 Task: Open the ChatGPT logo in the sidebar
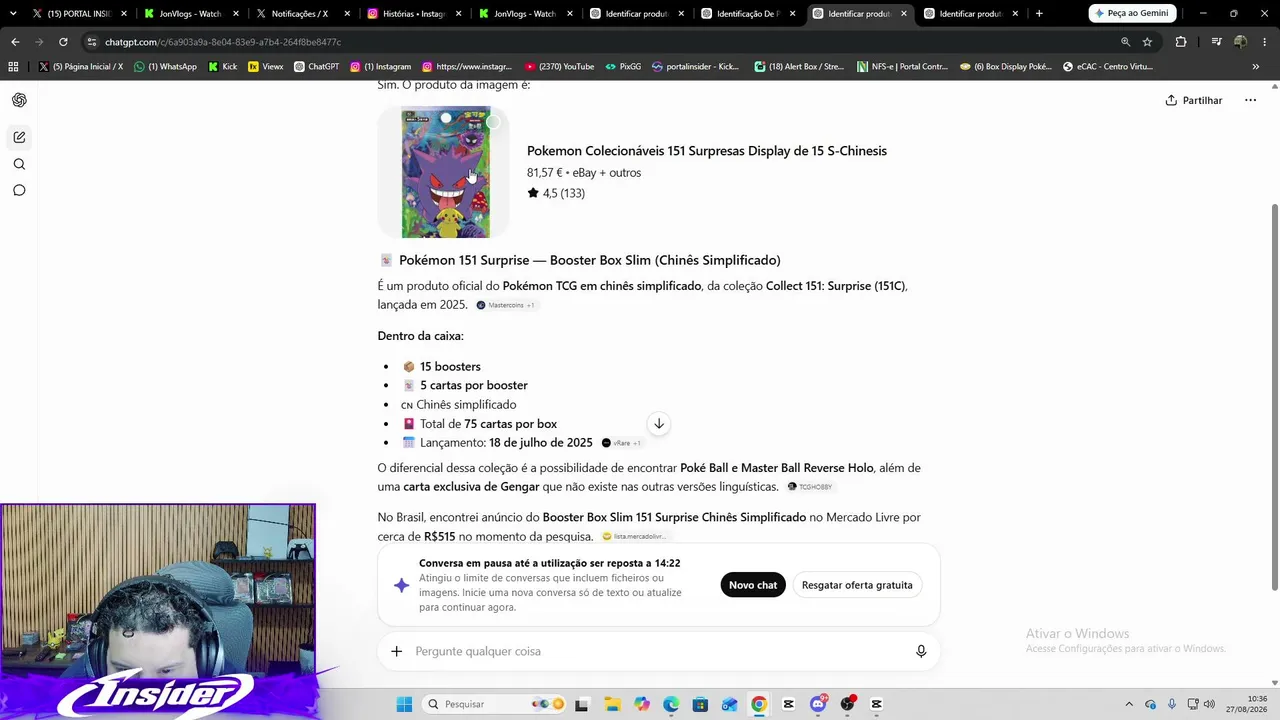pos(19,100)
